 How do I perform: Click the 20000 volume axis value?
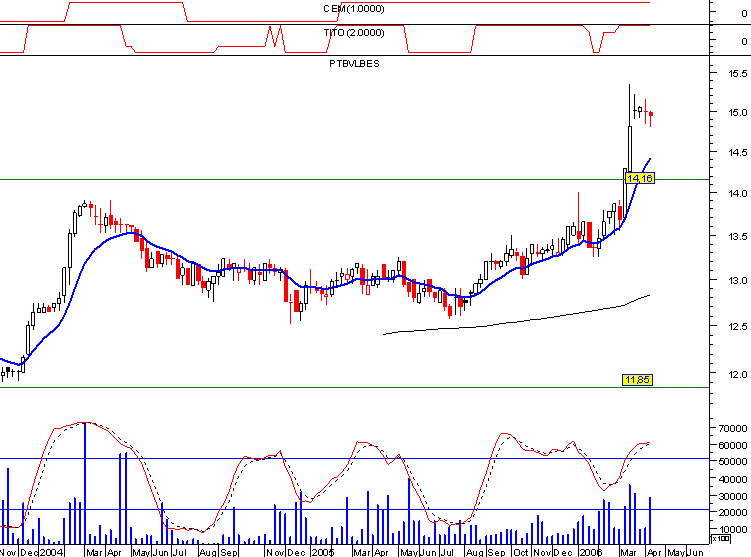point(733,512)
